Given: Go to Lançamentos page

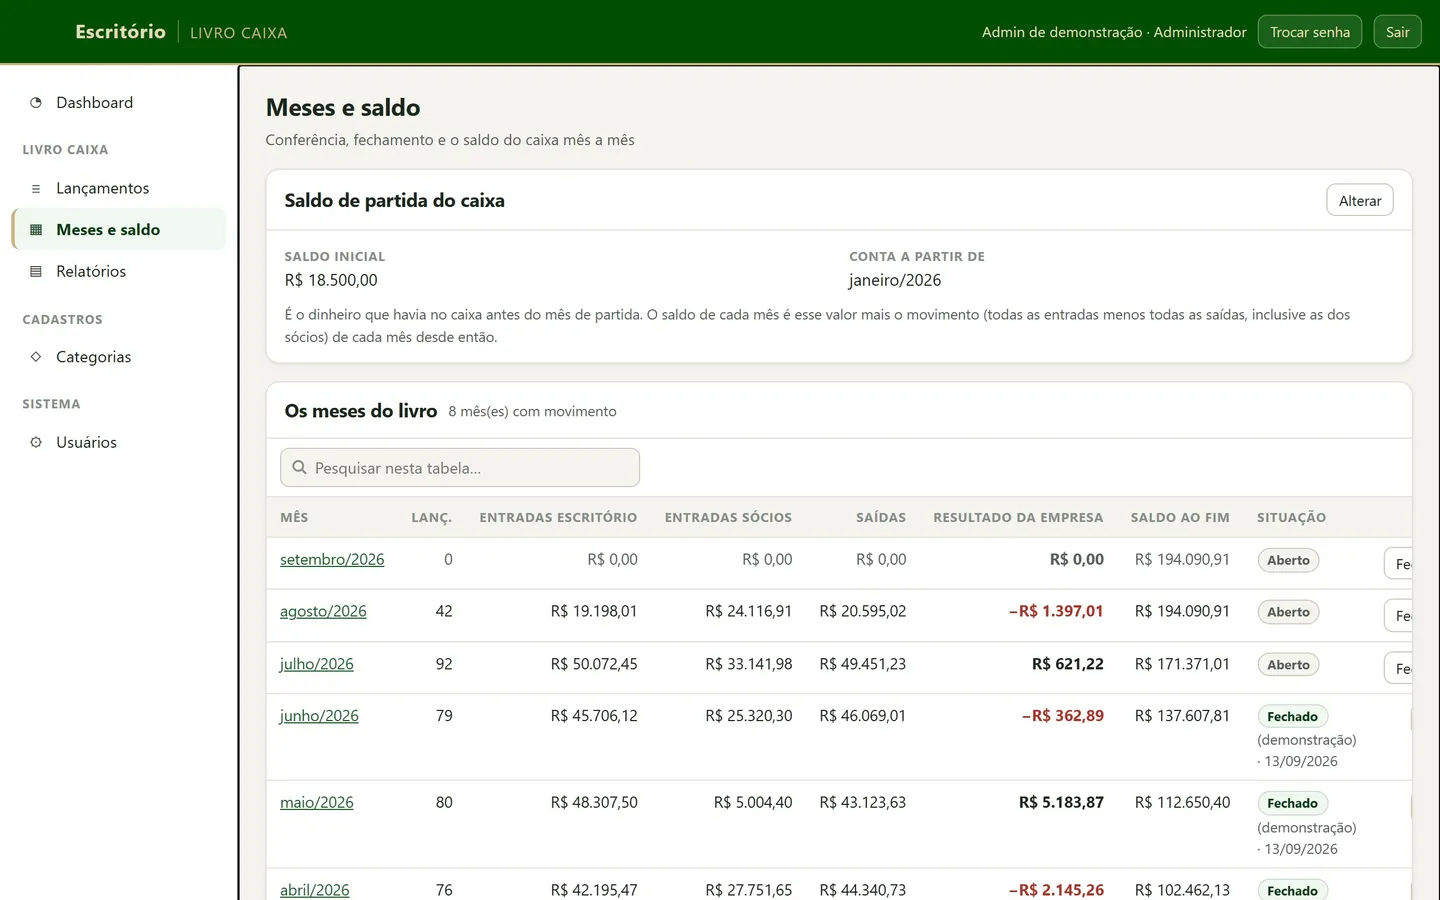Looking at the screenshot, I should coord(118,188).
